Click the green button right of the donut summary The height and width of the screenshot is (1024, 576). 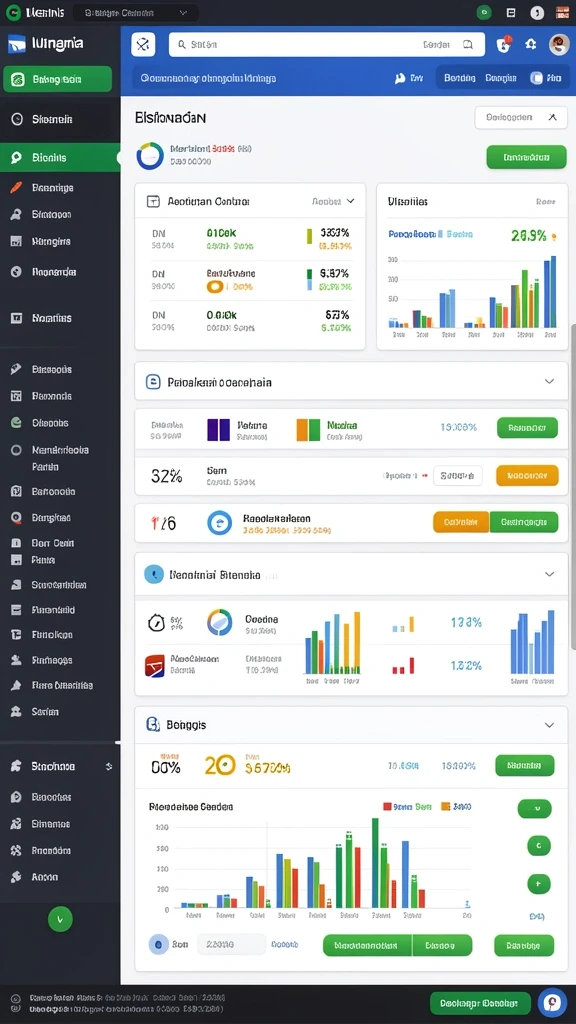[526, 157]
